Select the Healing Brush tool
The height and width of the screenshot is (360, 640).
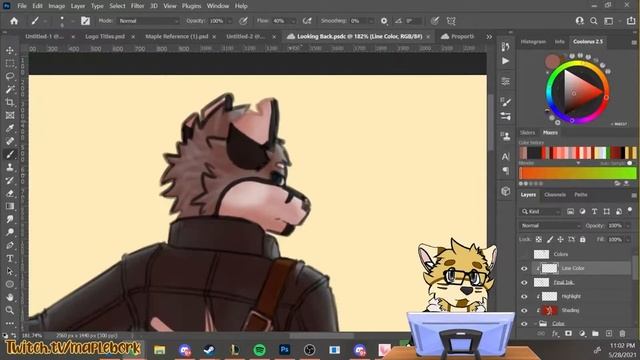coord(10,141)
